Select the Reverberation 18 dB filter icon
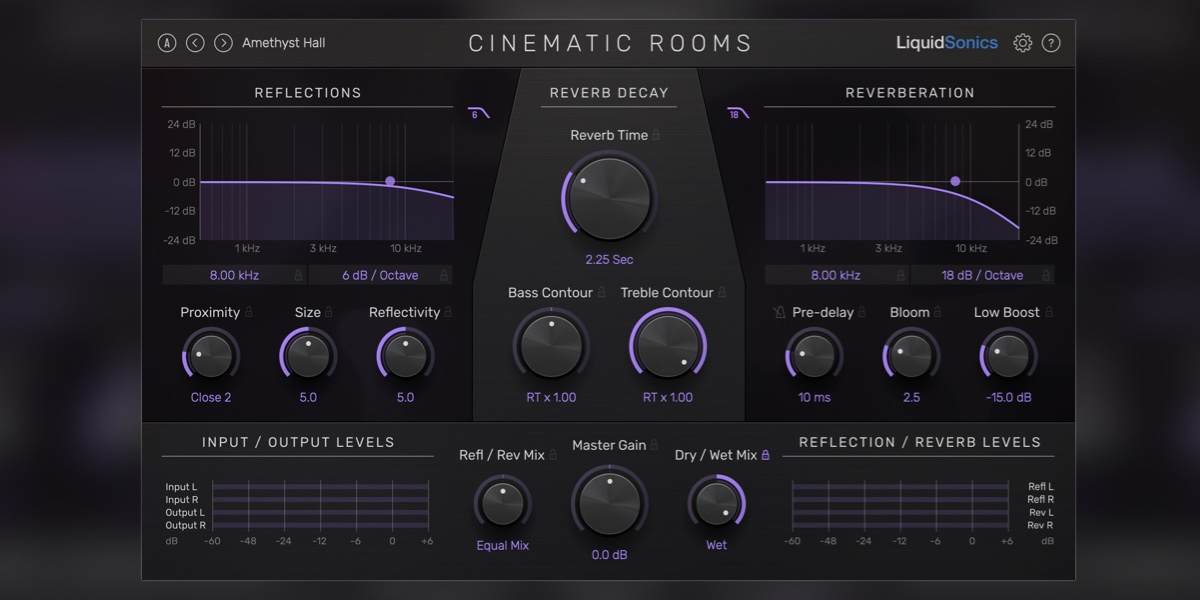The height and width of the screenshot is (600, 1200). (x=738, y=113)
